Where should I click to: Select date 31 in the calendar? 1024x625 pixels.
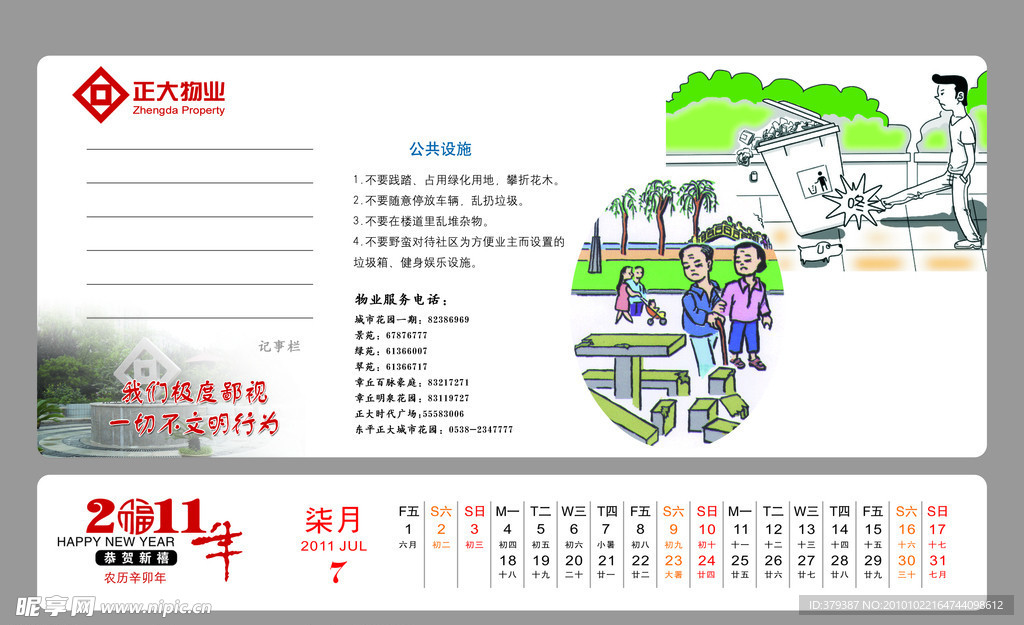(937, 560)
